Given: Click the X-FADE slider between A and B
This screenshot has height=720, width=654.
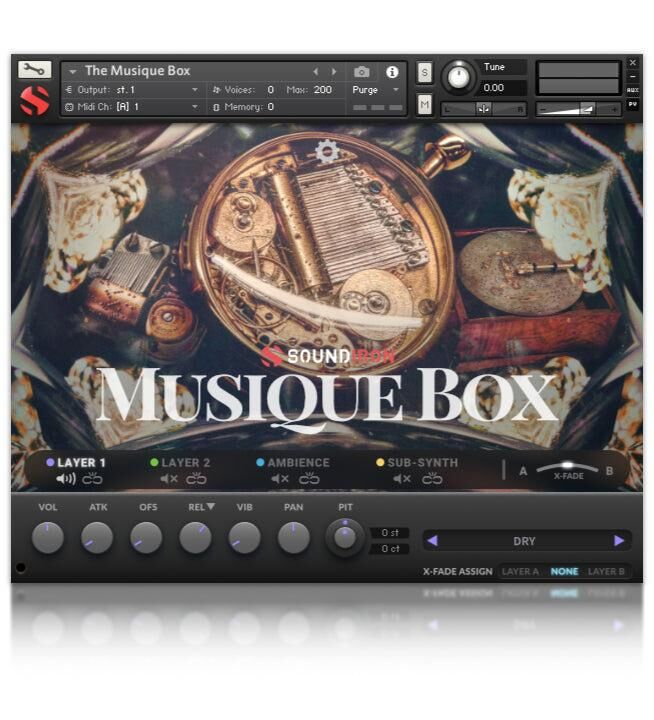Looking at the screenshot, I should [x=567, y=468].
